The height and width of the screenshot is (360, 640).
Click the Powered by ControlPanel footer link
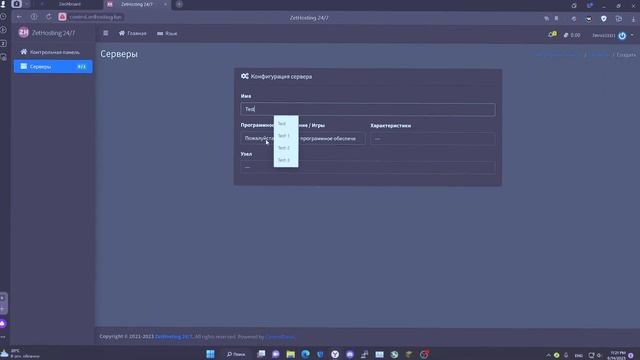[280, 337]
